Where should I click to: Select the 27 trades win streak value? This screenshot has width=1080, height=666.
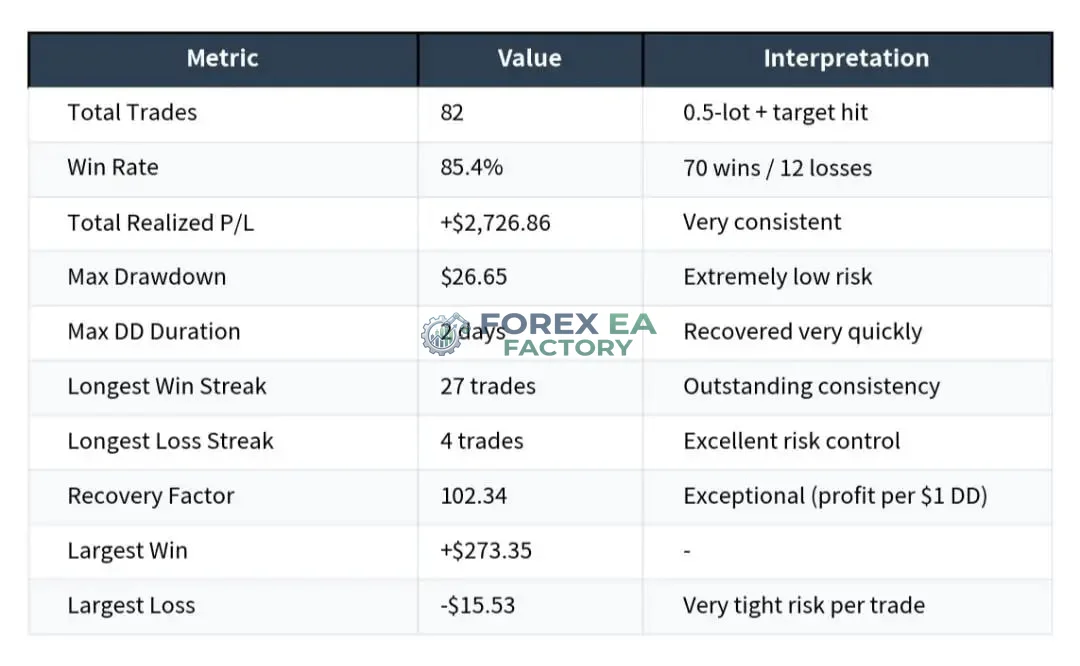pos(488,386)
